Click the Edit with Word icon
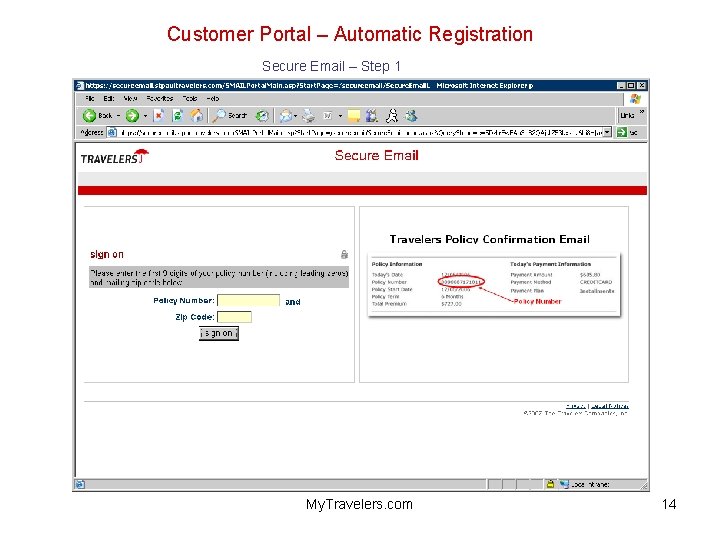720x540 pixels. coord(327,116)
